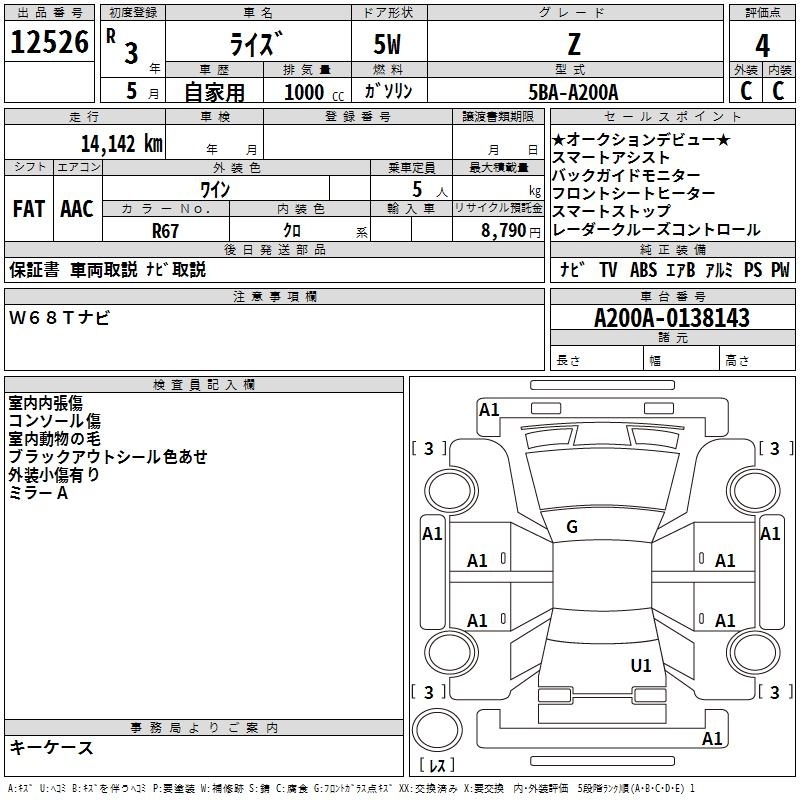Select the セールスポイント section header
800x800 pixels.
[x=672, y=117]
